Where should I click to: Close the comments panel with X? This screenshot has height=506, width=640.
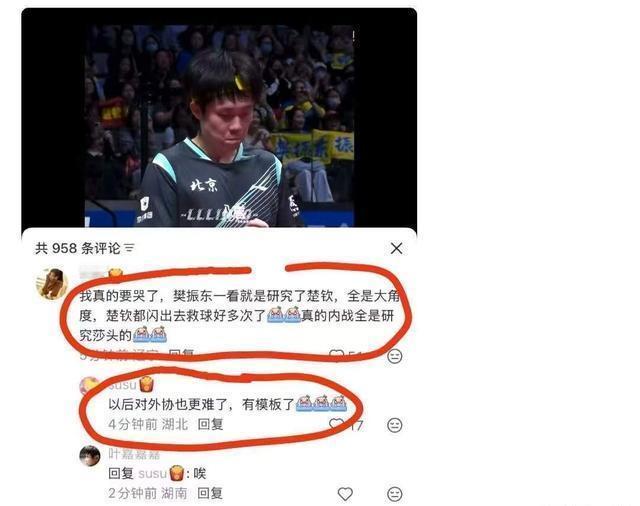pos(396,248)
